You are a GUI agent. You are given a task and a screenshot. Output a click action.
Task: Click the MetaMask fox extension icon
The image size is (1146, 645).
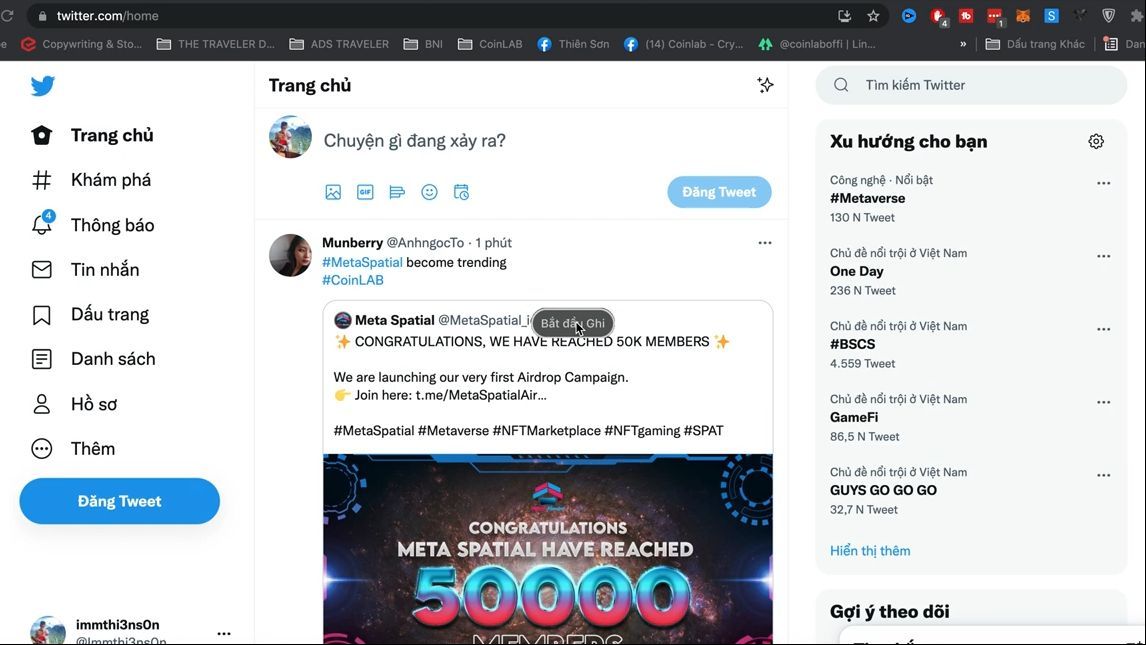tap(1022, 15)
